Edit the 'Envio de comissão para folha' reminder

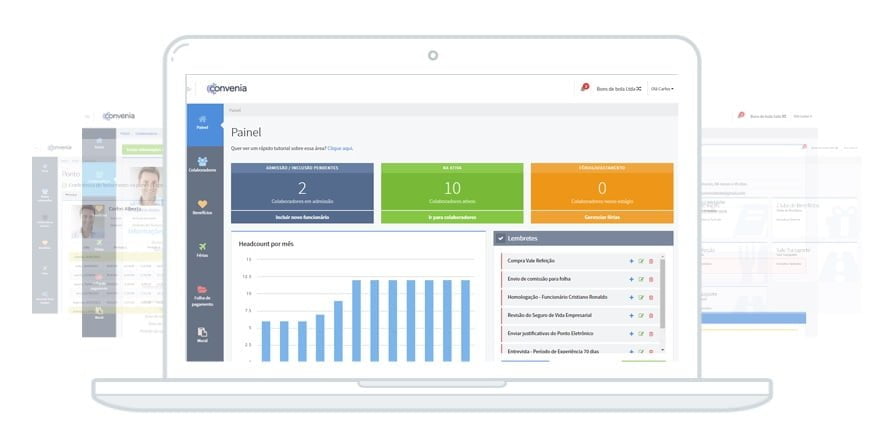641,279
